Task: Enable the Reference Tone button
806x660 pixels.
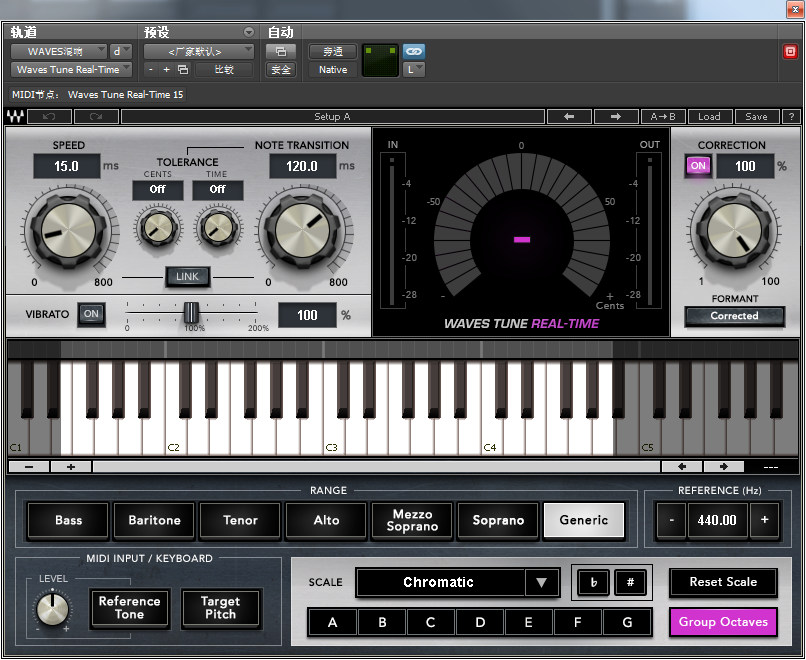Action: point(130,608)
